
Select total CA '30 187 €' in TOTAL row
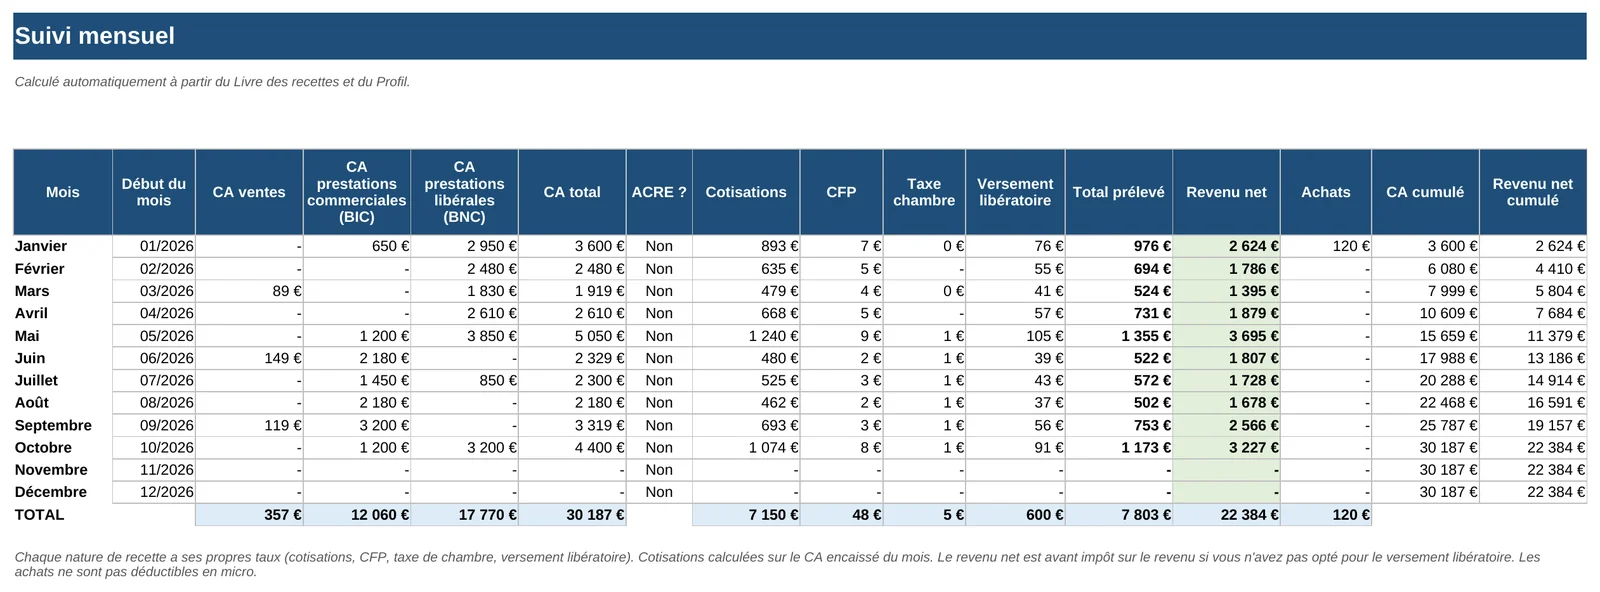click(x=572, y=515)
